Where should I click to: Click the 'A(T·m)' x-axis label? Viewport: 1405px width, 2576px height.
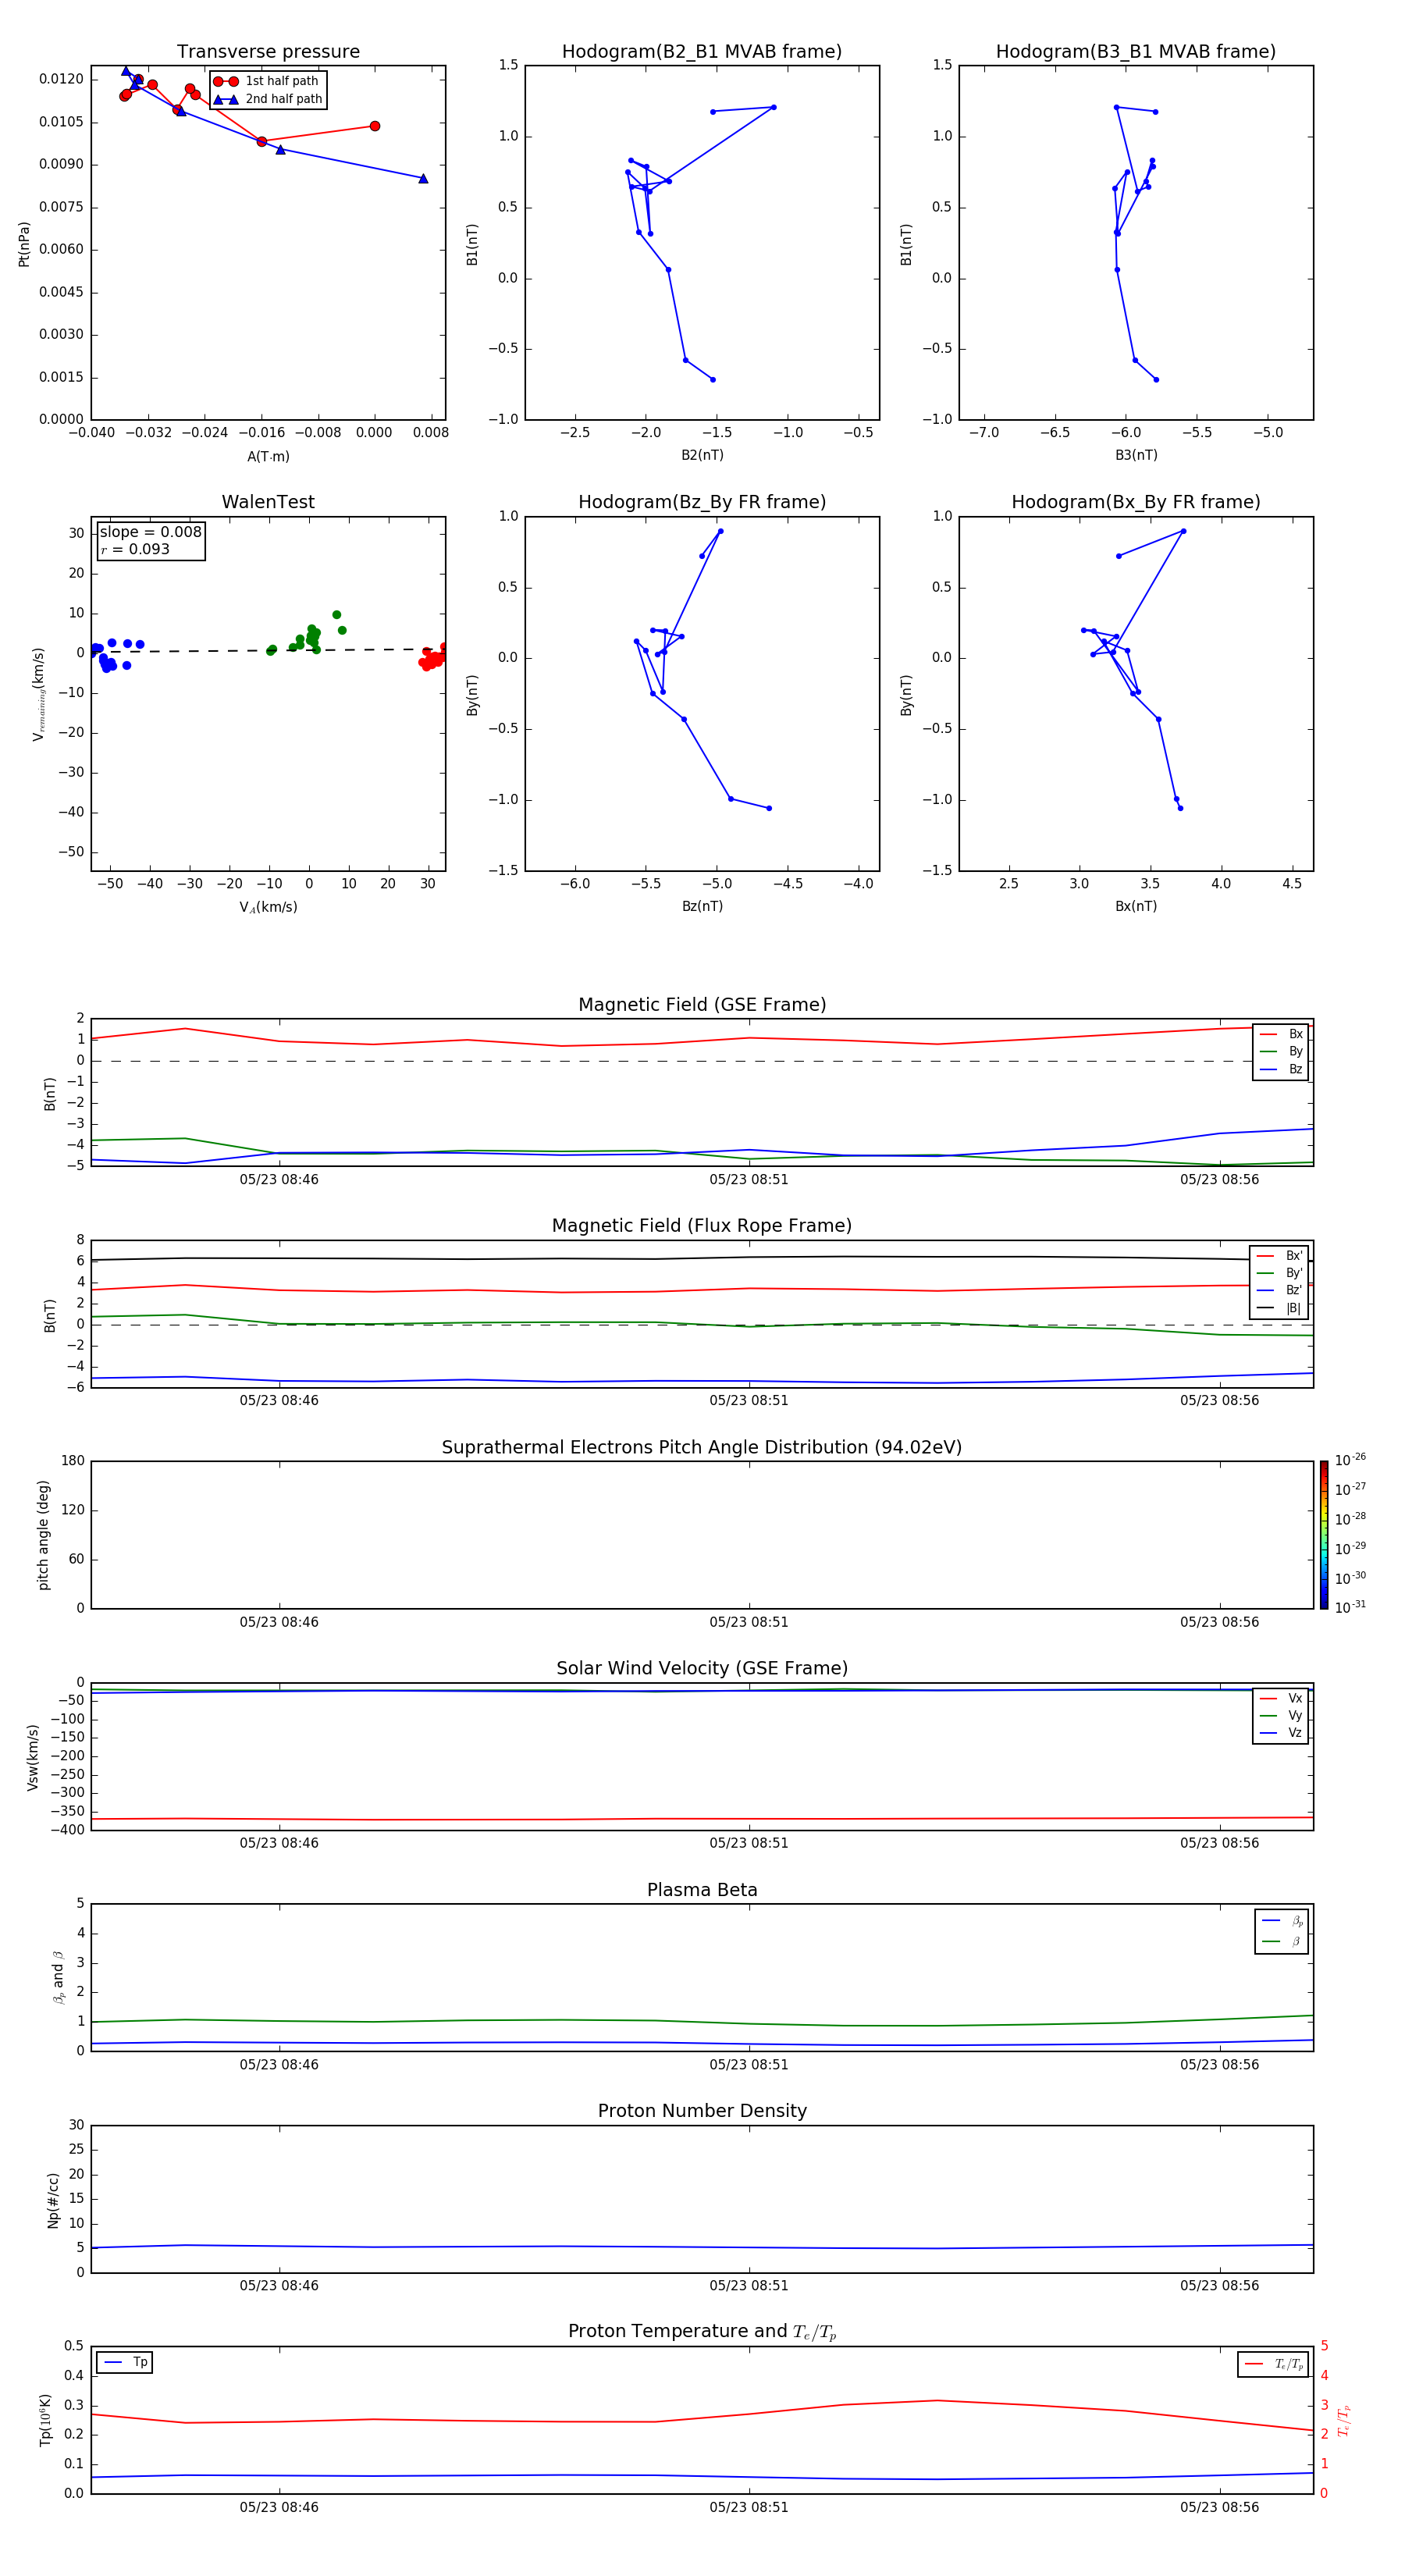(x=268, y=457)
